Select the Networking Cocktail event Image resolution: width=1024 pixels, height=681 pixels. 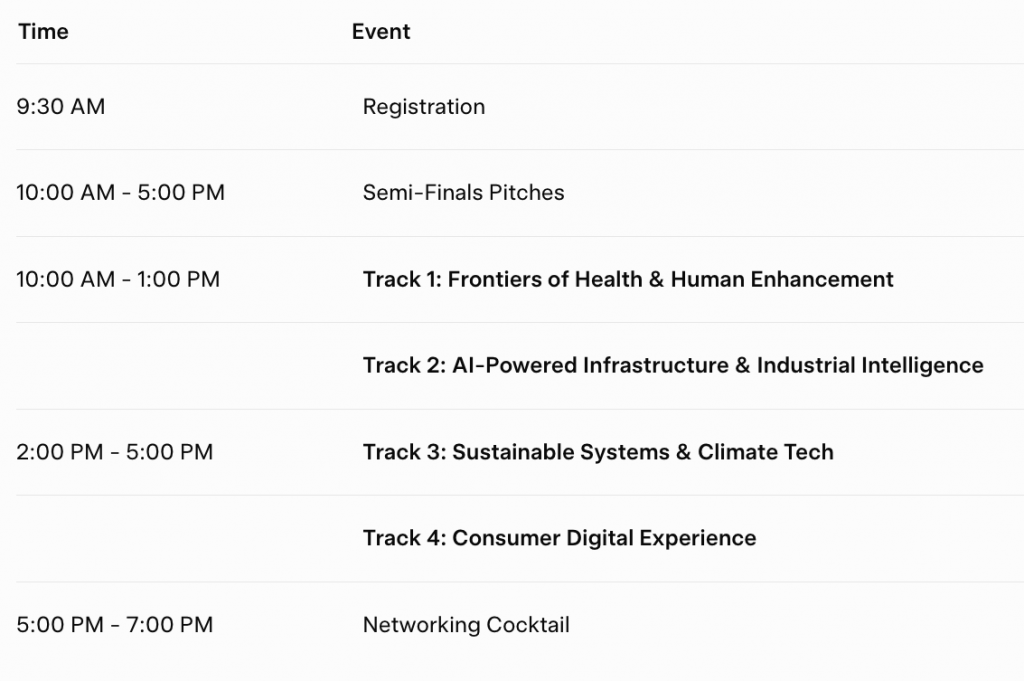466,625
